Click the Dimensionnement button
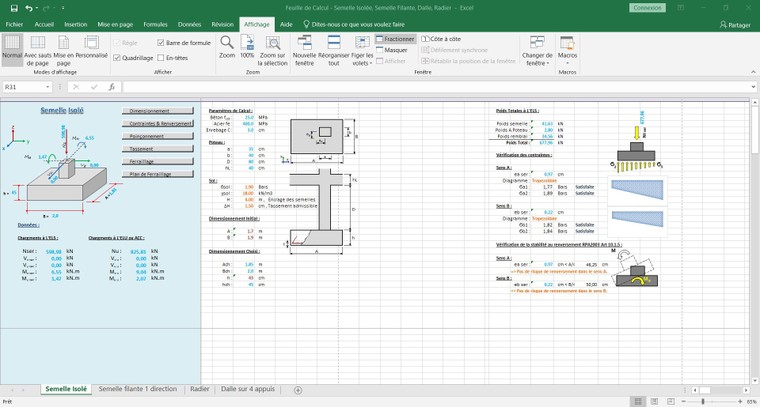The image size is (760, 407). pos(158,111)
